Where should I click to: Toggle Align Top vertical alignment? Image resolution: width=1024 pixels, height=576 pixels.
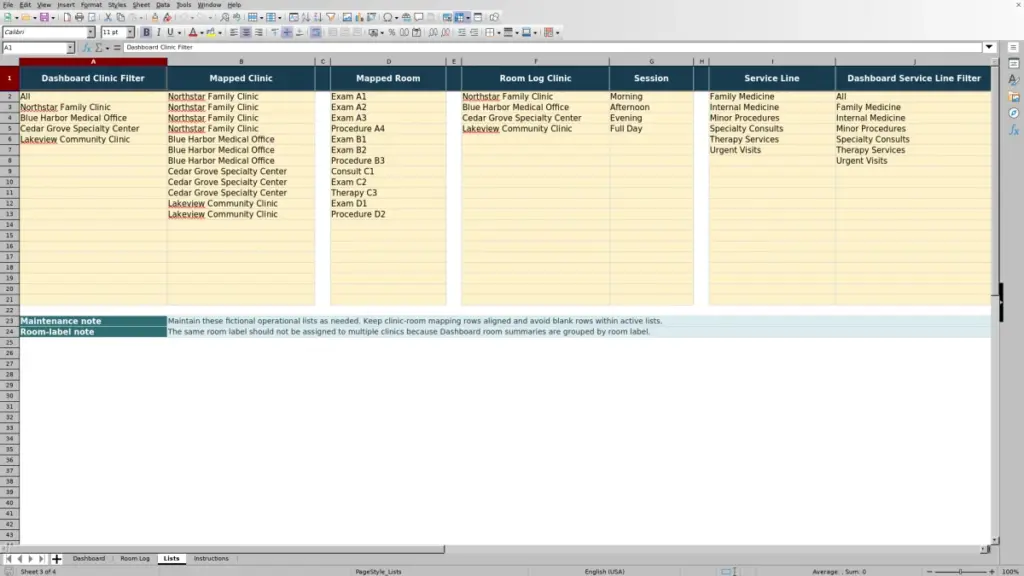275,33
